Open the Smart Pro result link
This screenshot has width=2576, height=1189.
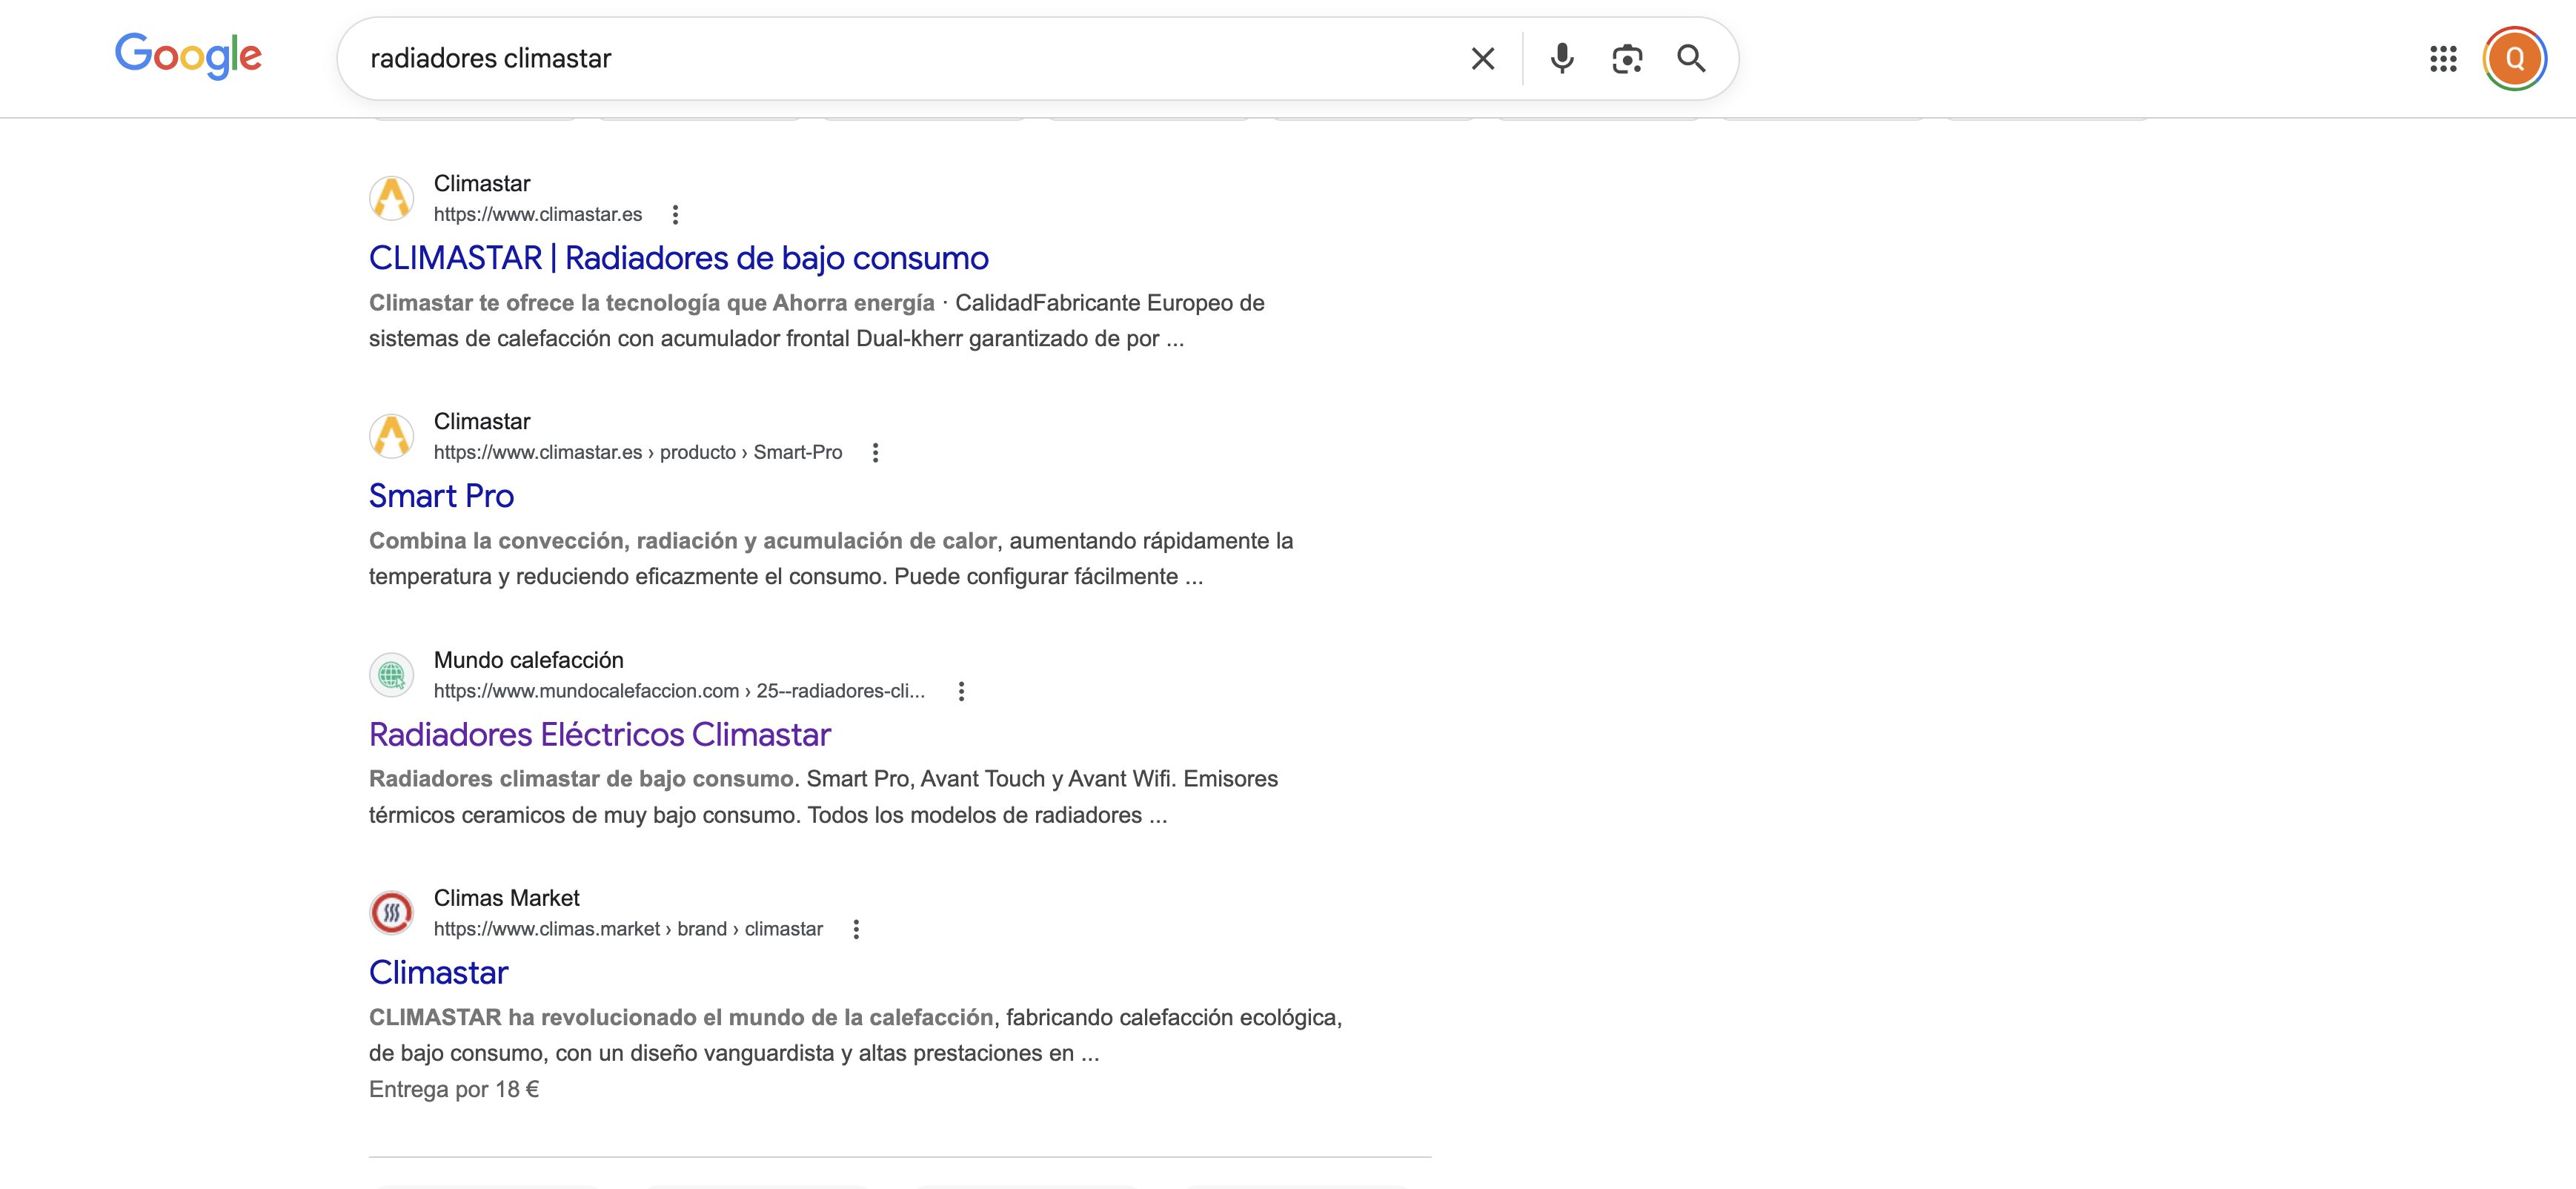pos(441,495)
